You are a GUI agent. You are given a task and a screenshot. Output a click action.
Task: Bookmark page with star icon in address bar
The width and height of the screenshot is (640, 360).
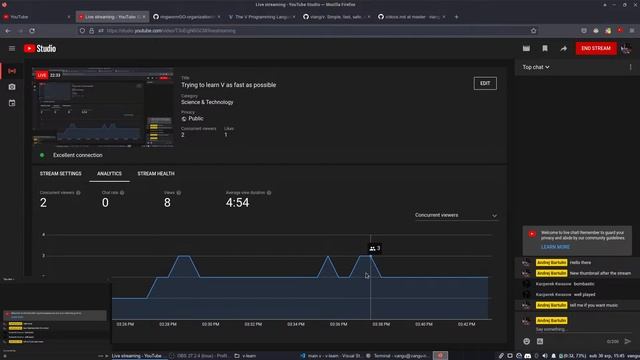click(533, 31)
